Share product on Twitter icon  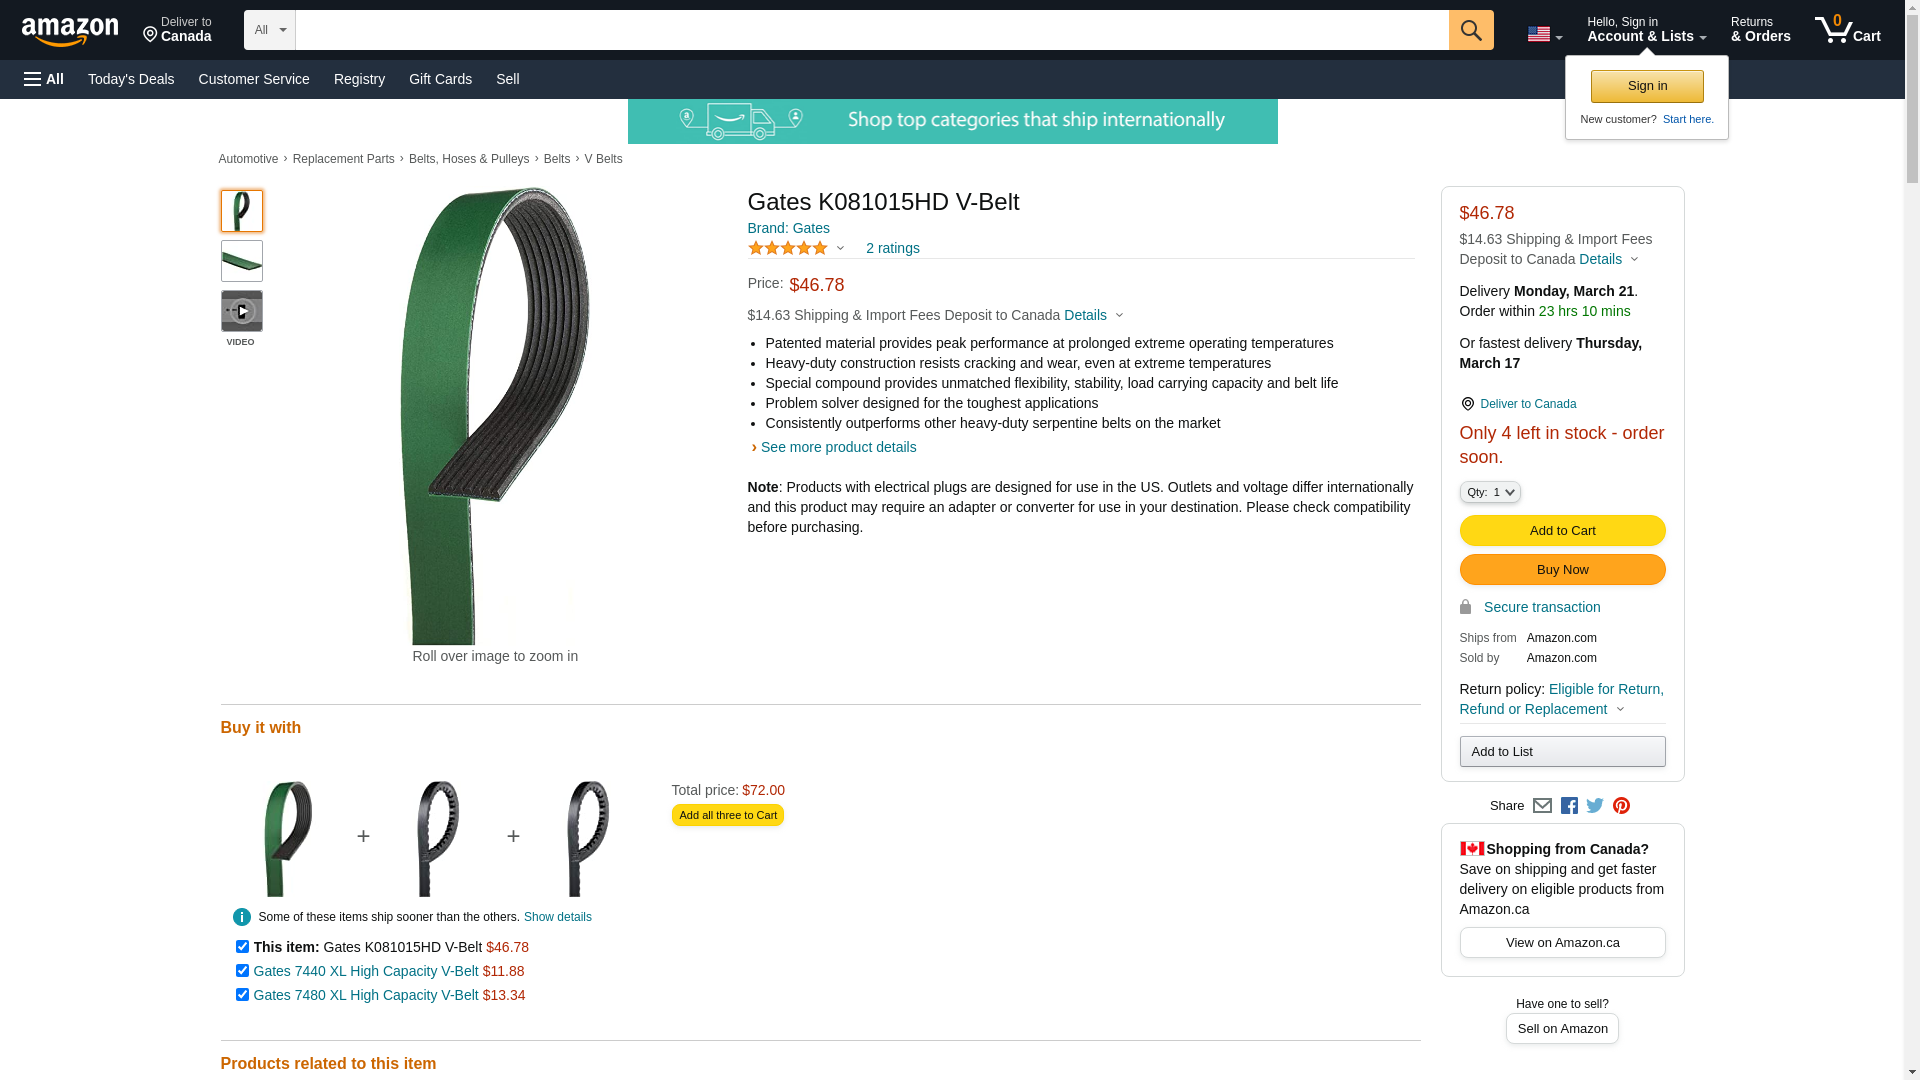point(1595,806)
